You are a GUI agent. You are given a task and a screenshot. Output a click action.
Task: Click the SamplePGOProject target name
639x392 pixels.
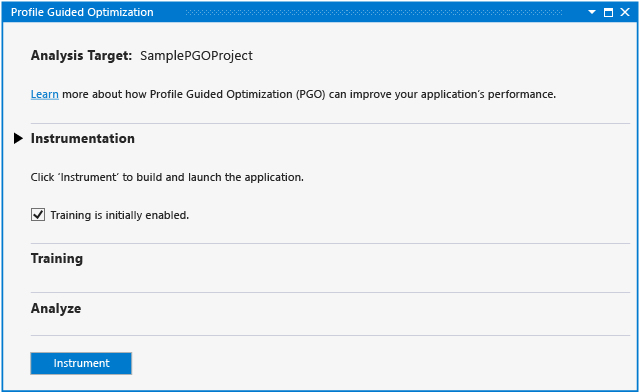coord(196,55)
